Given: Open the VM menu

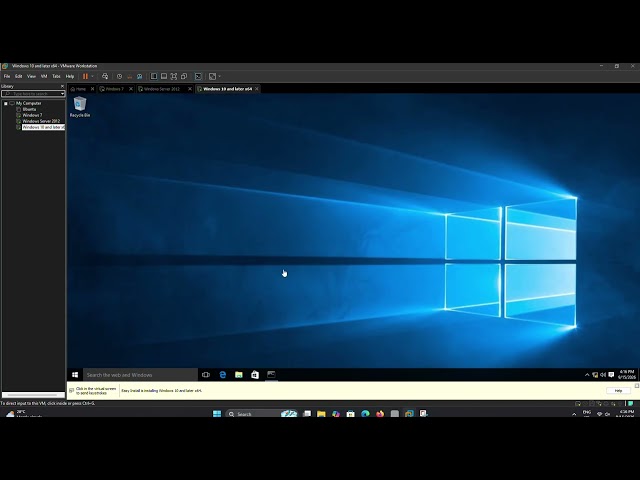Looking at the screenshot, I should click(x=44, y=76).
